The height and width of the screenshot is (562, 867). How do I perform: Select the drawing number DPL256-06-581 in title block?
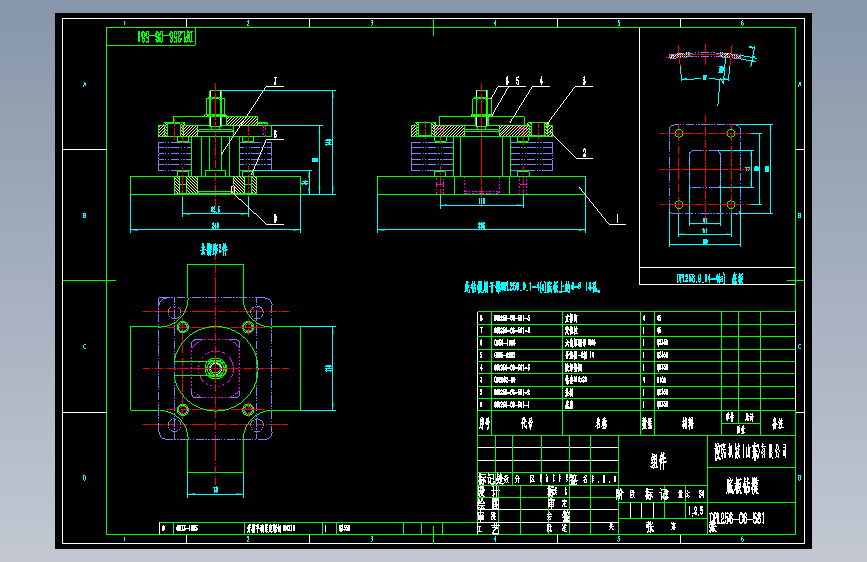[x=737, y=519]
